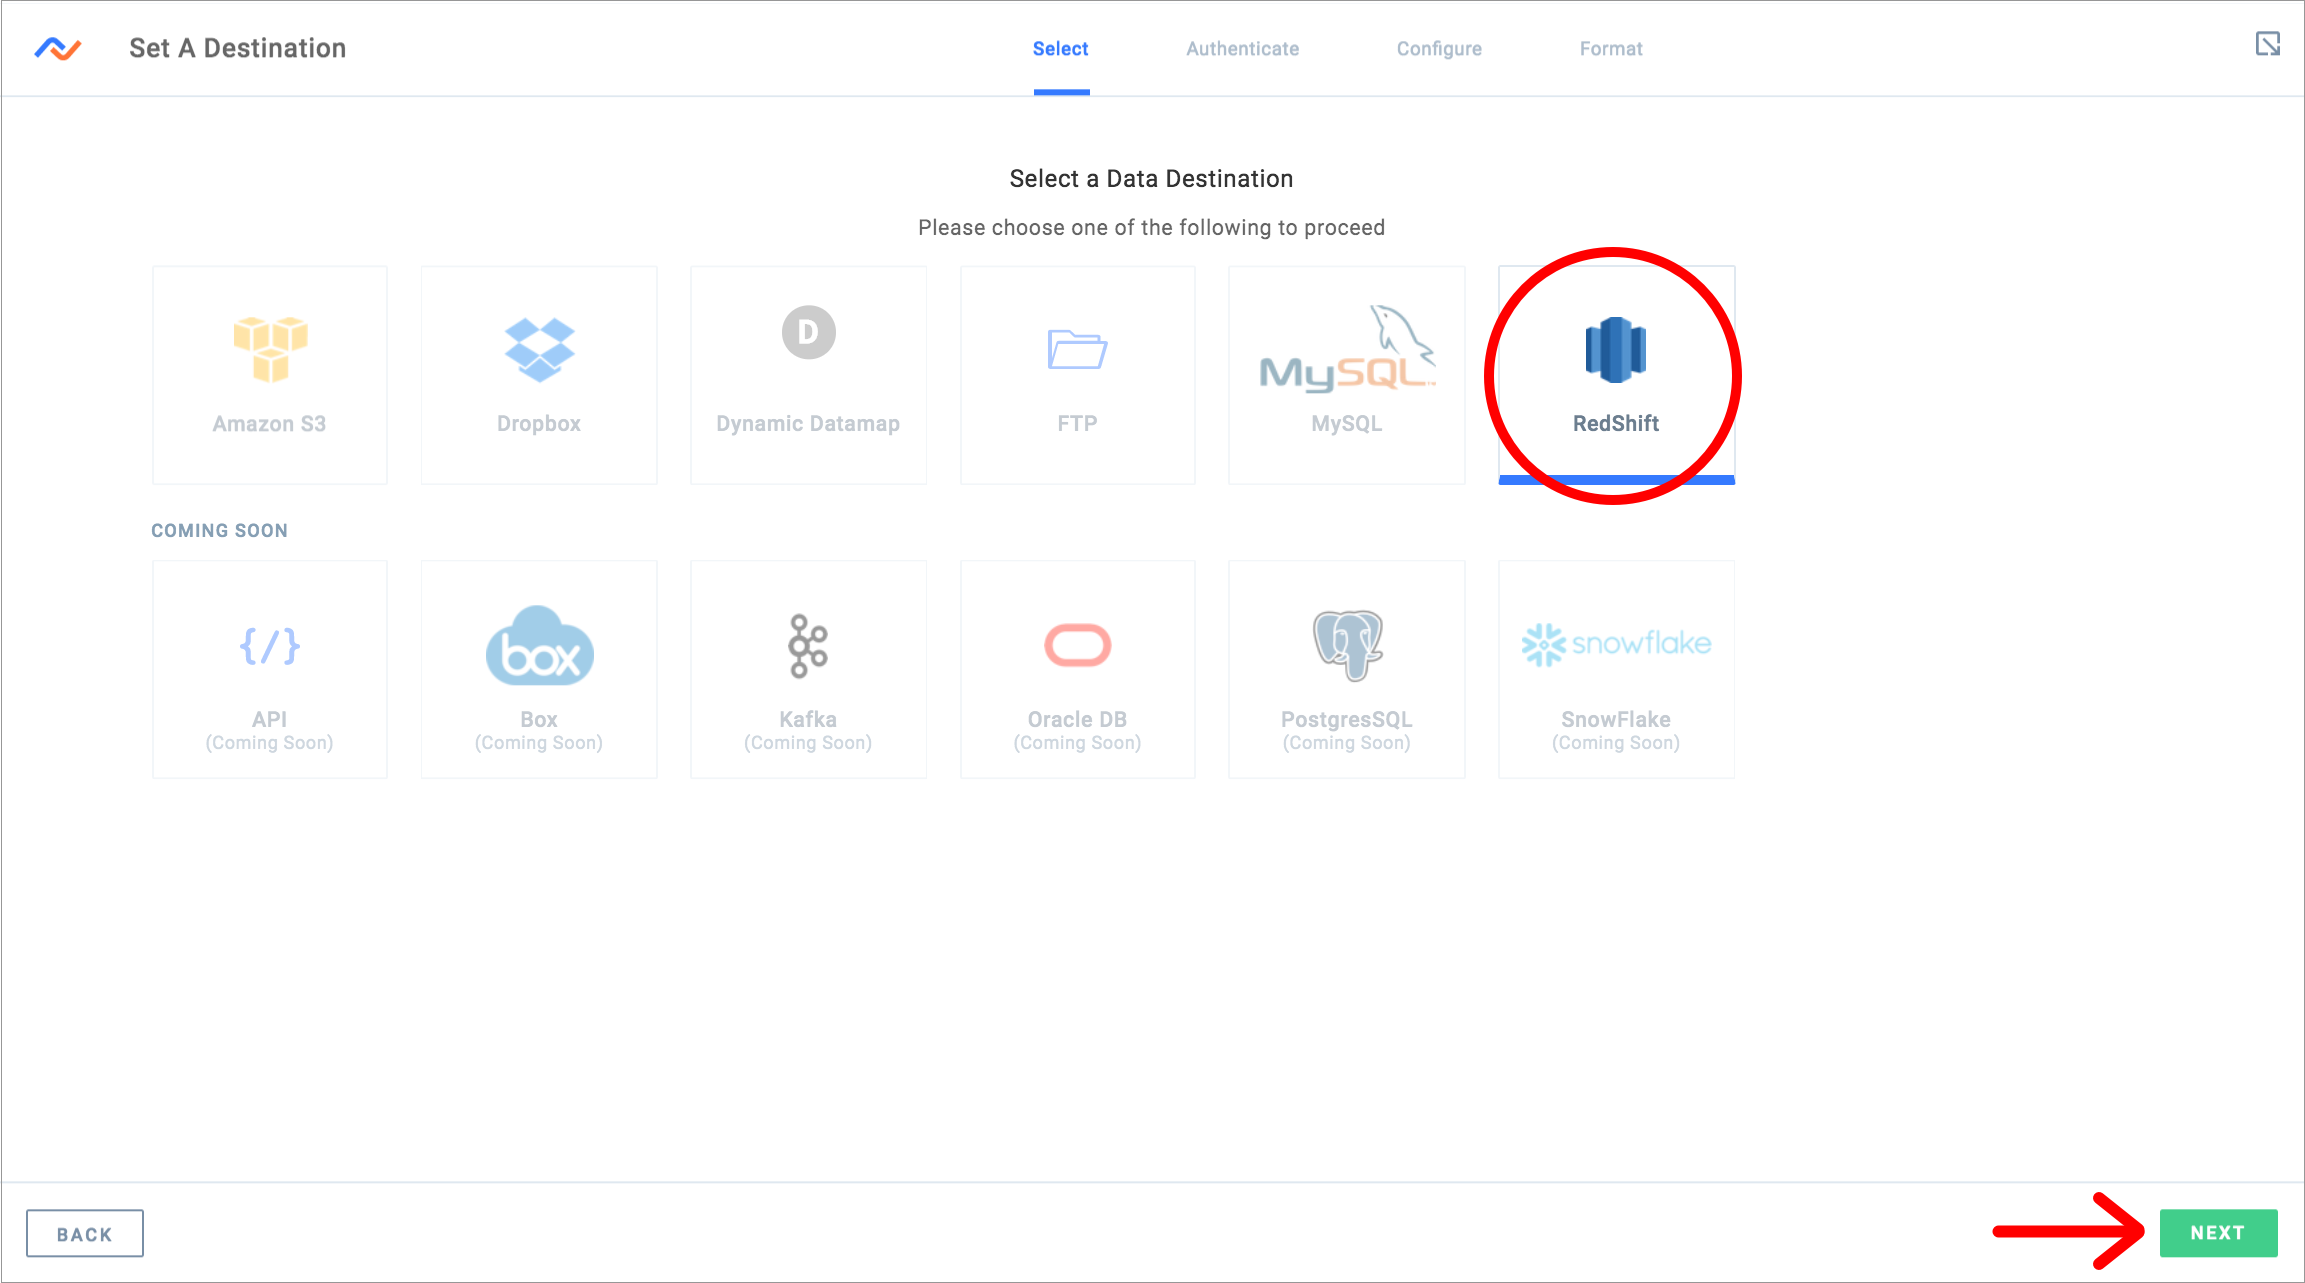Click 'API' label

point(269,720)
